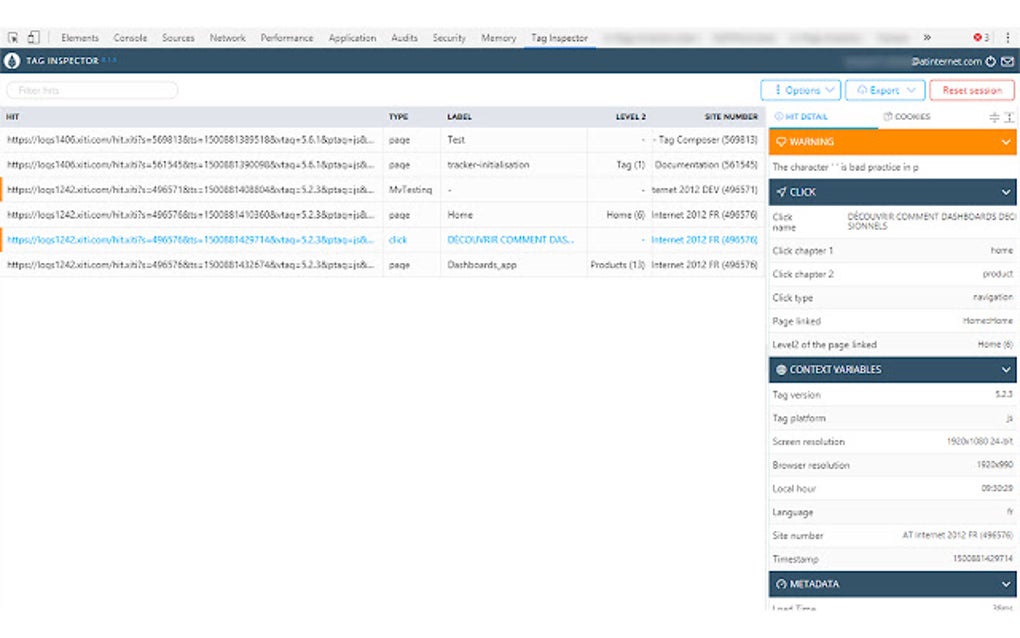Image resolution: width=1020 pixels, height=638 pixels.
Task: Click inside the Filter hits search field
Action: [91, 89]
